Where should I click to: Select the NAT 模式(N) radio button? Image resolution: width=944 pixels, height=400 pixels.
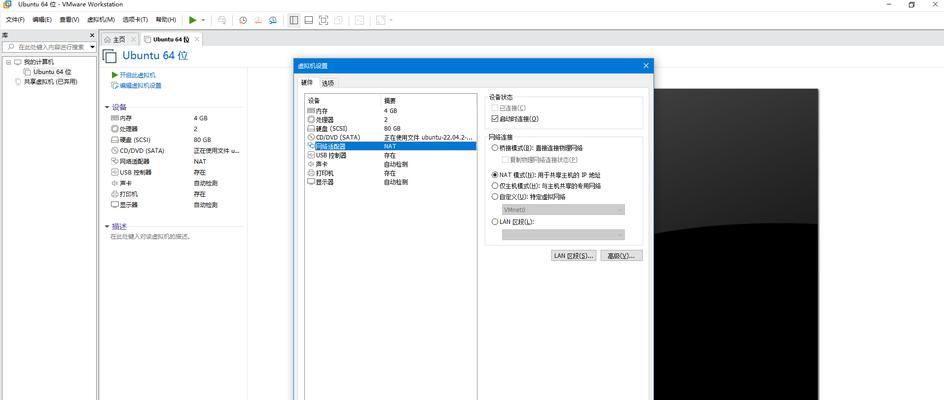(x=495, y=175)
